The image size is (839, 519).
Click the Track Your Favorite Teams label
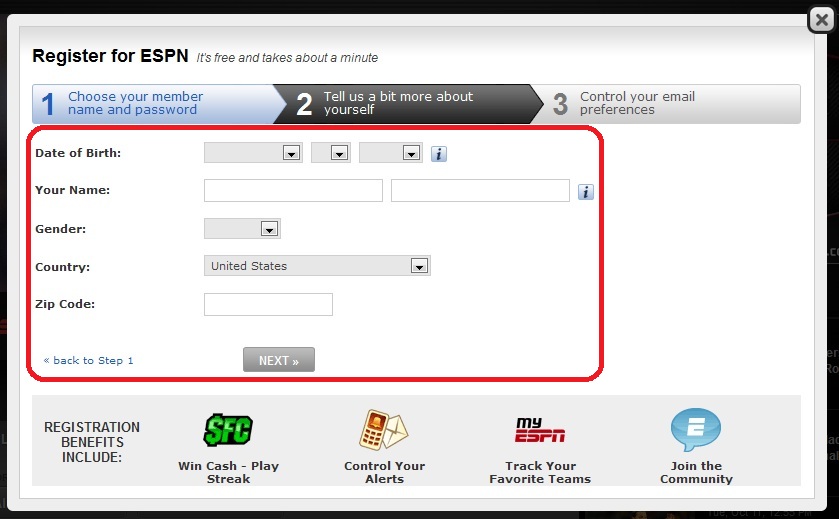(x=540, y=472)
